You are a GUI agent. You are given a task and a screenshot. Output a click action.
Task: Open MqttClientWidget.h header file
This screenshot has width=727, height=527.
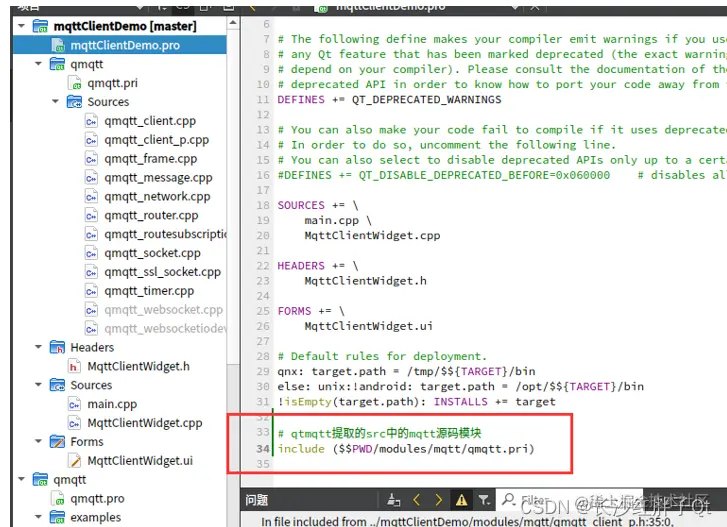click(x=138, y=367)
